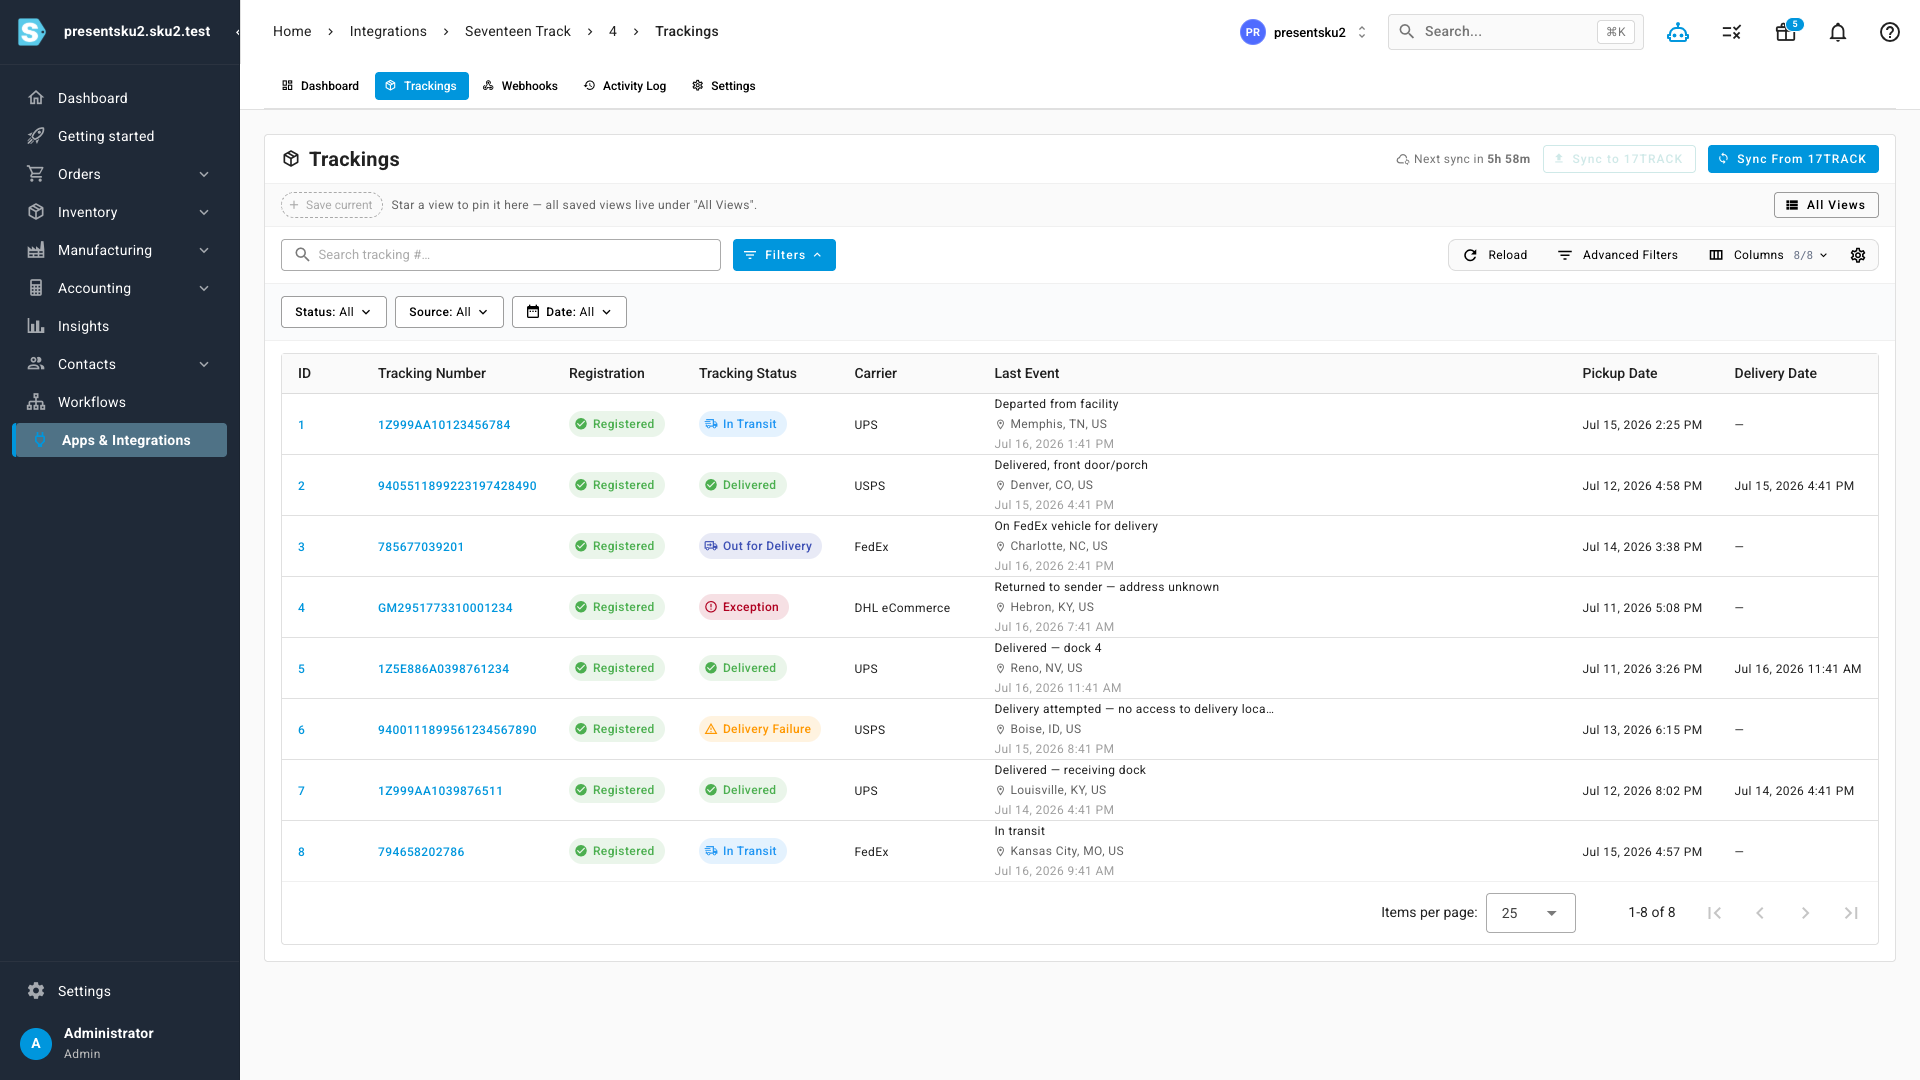Viewport: 1920px width, 1080px height.
Task: Sort by Tracking Status column header
Action: (x=748, y=373)
